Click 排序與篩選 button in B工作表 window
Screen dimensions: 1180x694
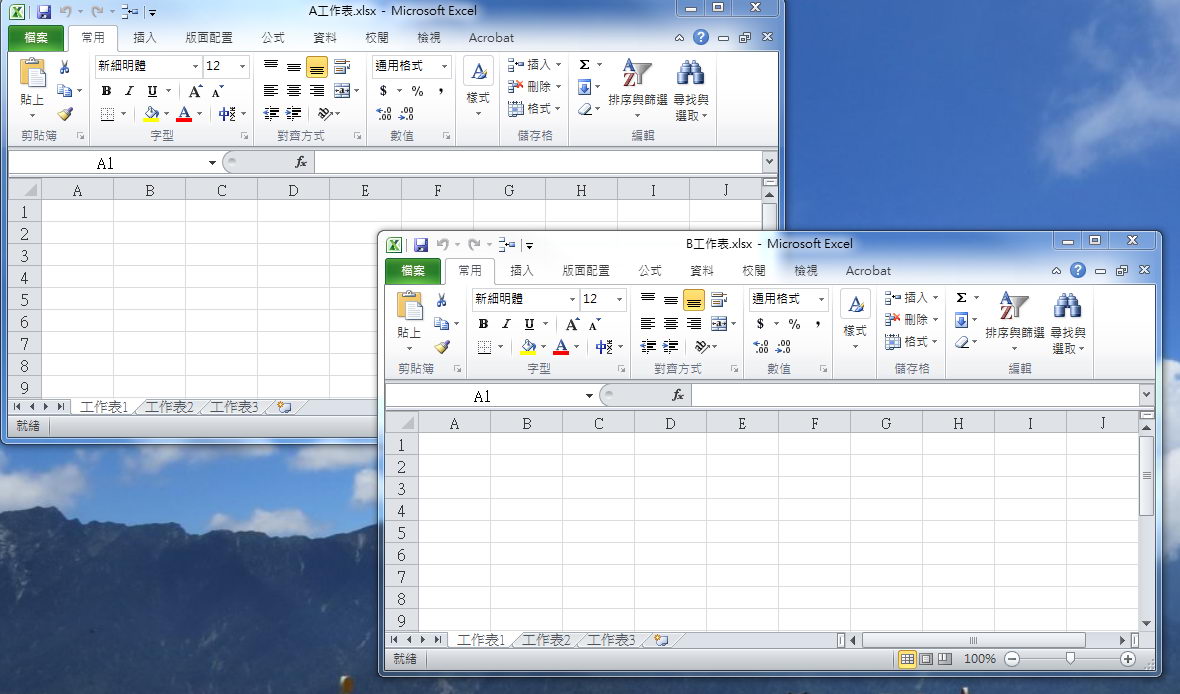1014,321
